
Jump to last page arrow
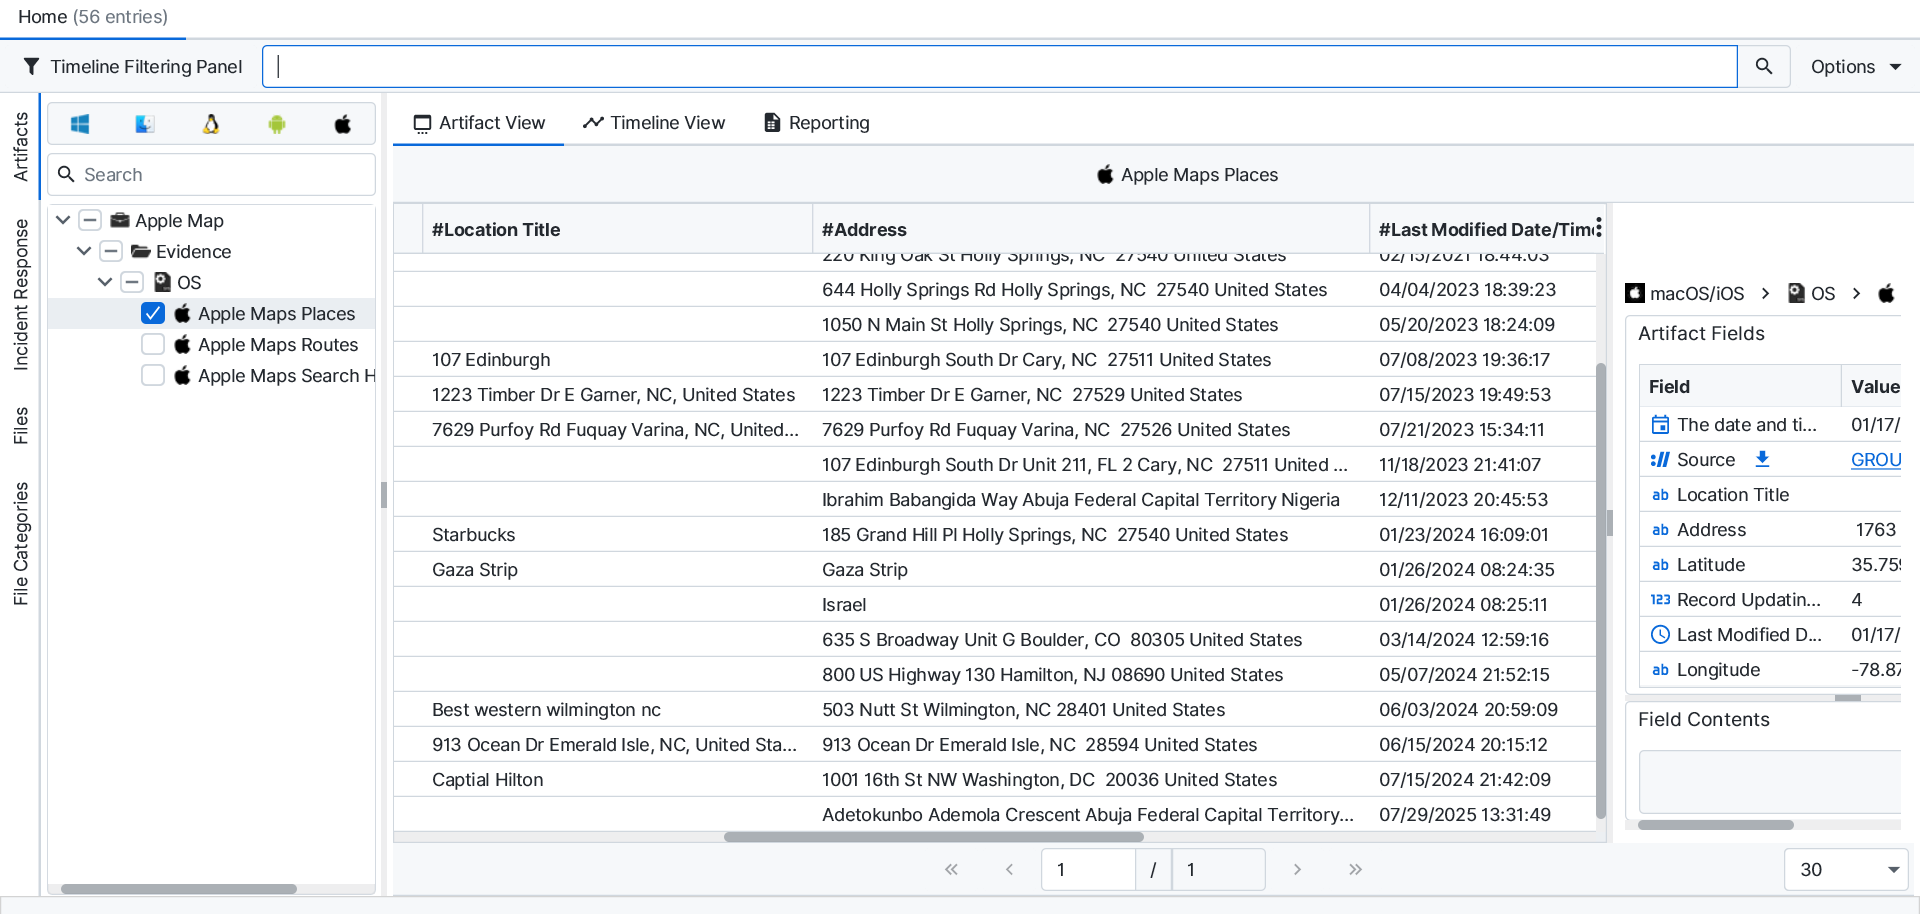coord(1355,869)
